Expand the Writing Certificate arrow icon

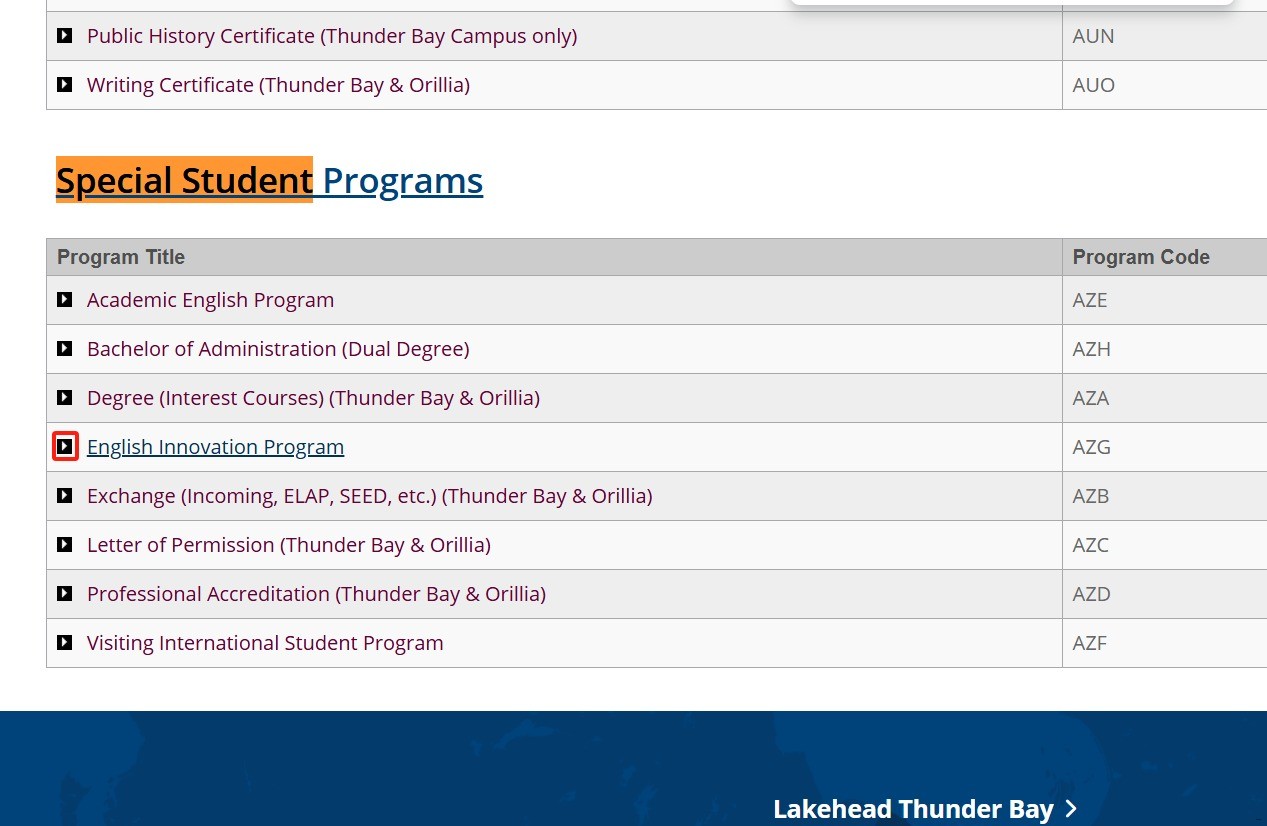click(65, 85)
